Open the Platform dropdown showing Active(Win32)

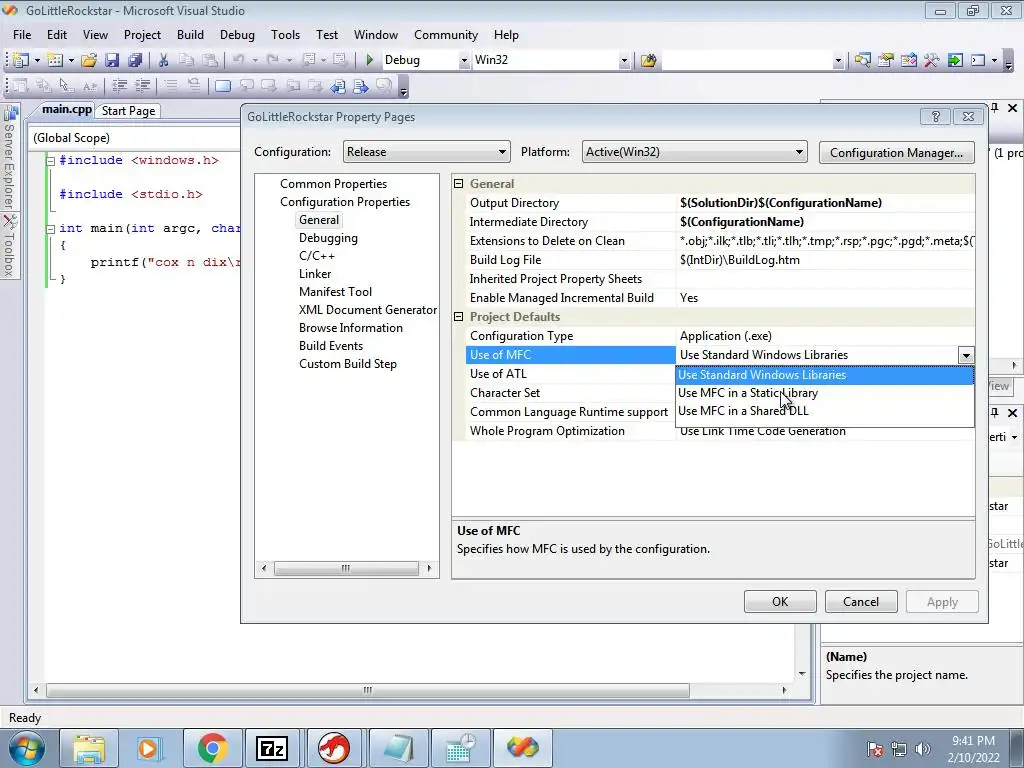(x=694, y=152)
